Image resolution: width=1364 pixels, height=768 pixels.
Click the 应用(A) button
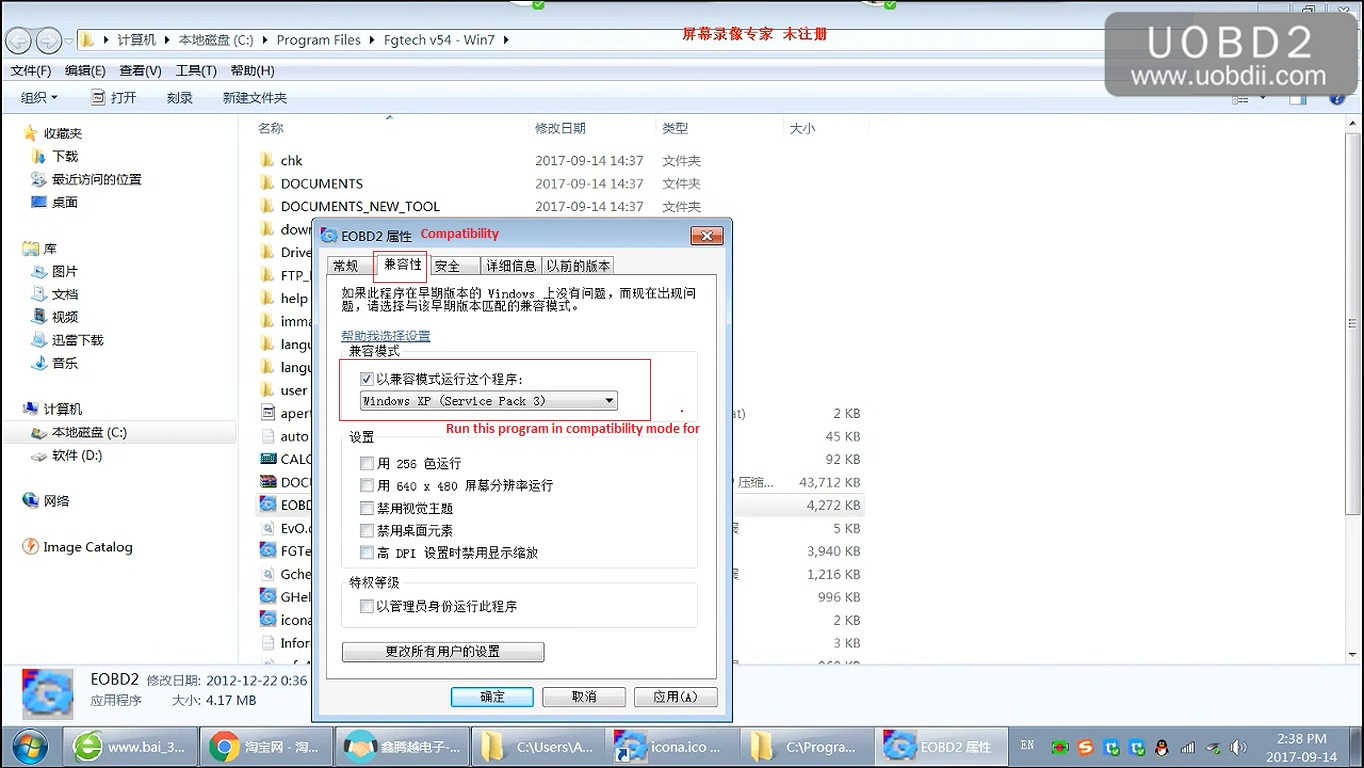[x=675, y=697]
